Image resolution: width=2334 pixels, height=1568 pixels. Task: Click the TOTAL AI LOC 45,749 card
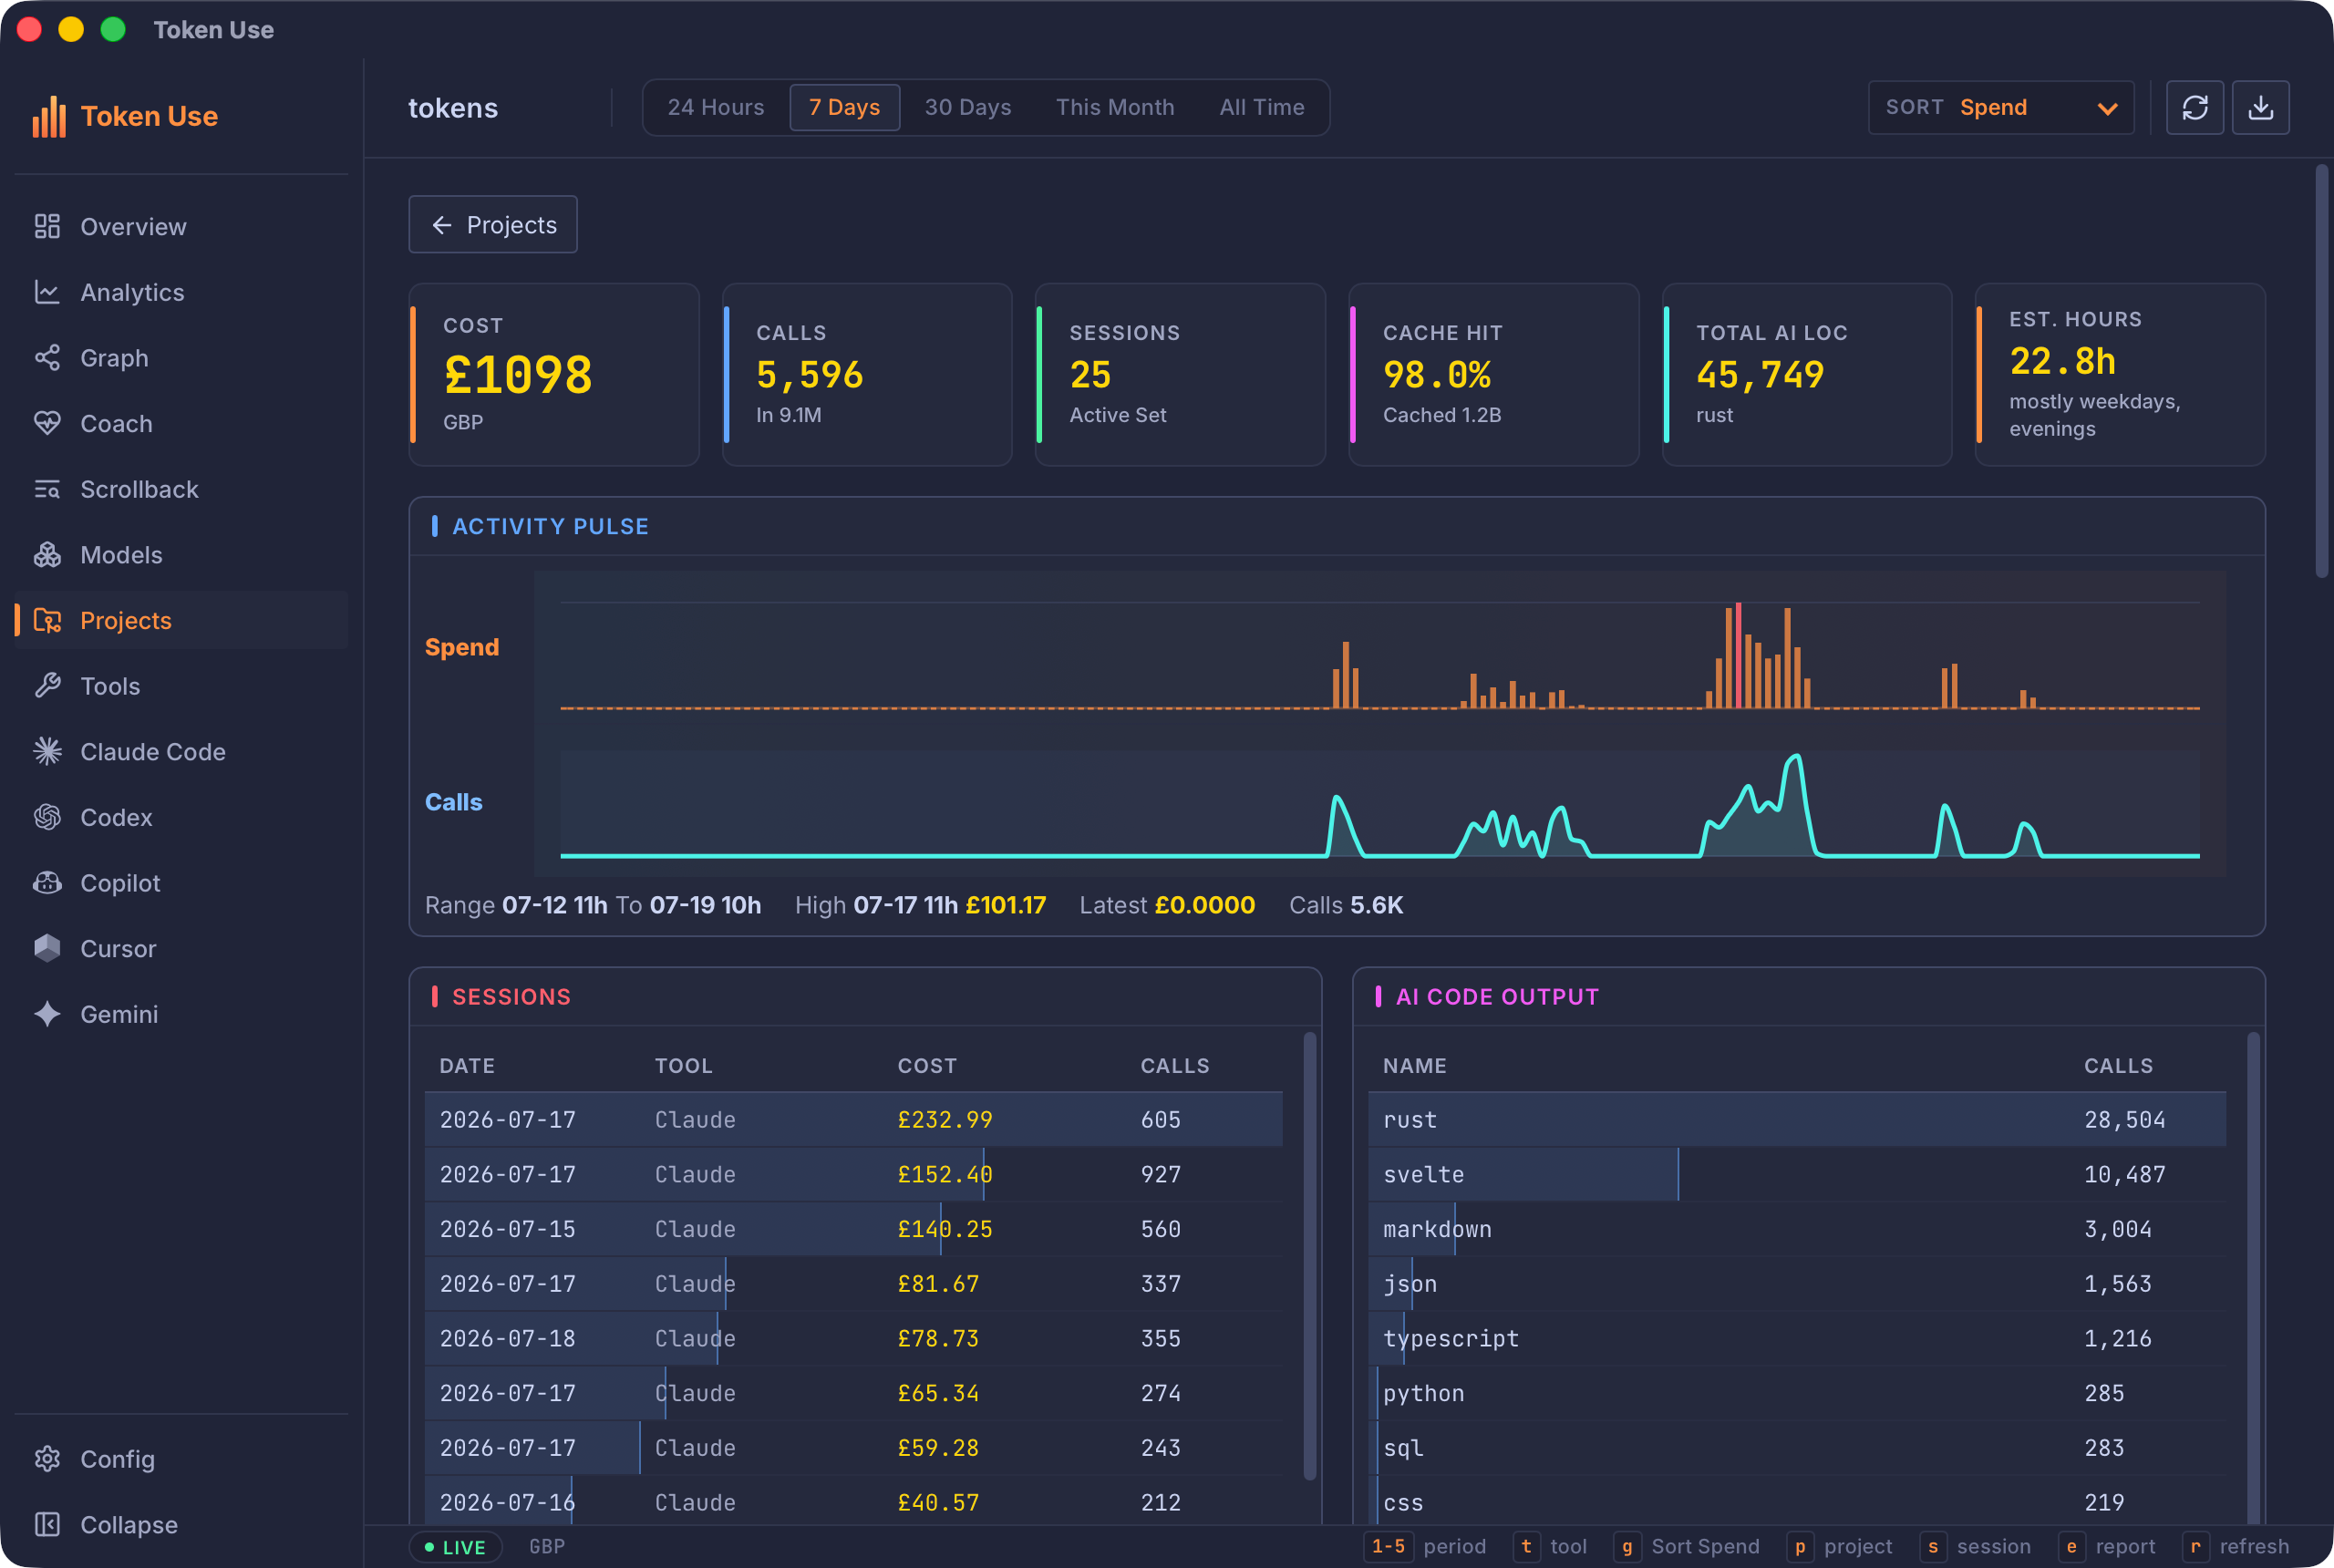point(1807,374)
